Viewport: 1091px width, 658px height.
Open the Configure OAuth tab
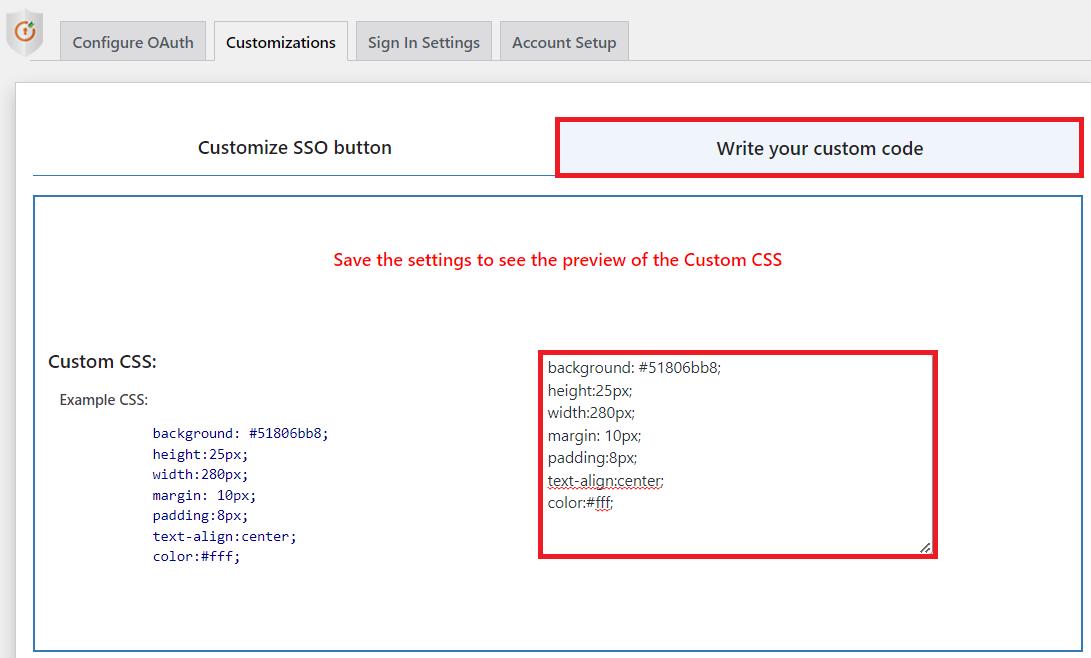(x=133, y=42)
